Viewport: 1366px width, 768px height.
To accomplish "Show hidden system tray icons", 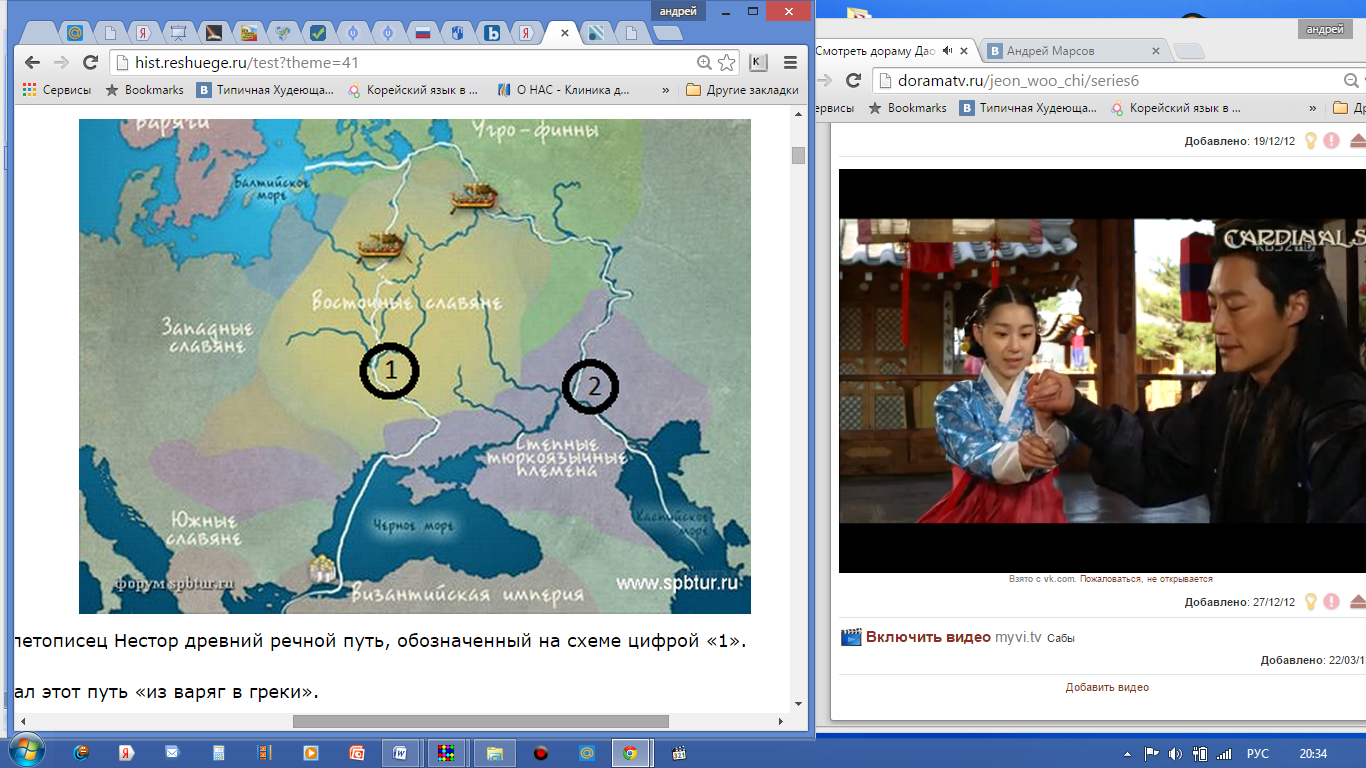I will pos(1128,754).
